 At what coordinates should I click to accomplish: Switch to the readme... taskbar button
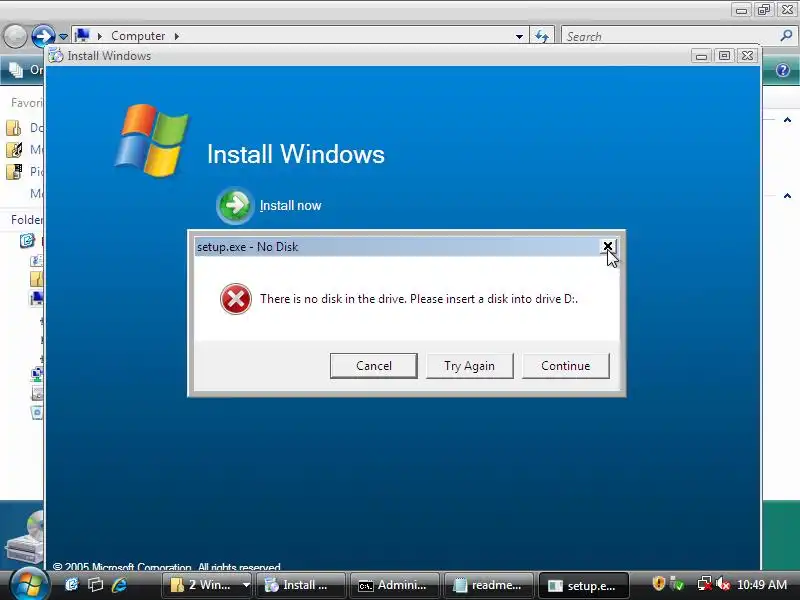coord(489,585)
